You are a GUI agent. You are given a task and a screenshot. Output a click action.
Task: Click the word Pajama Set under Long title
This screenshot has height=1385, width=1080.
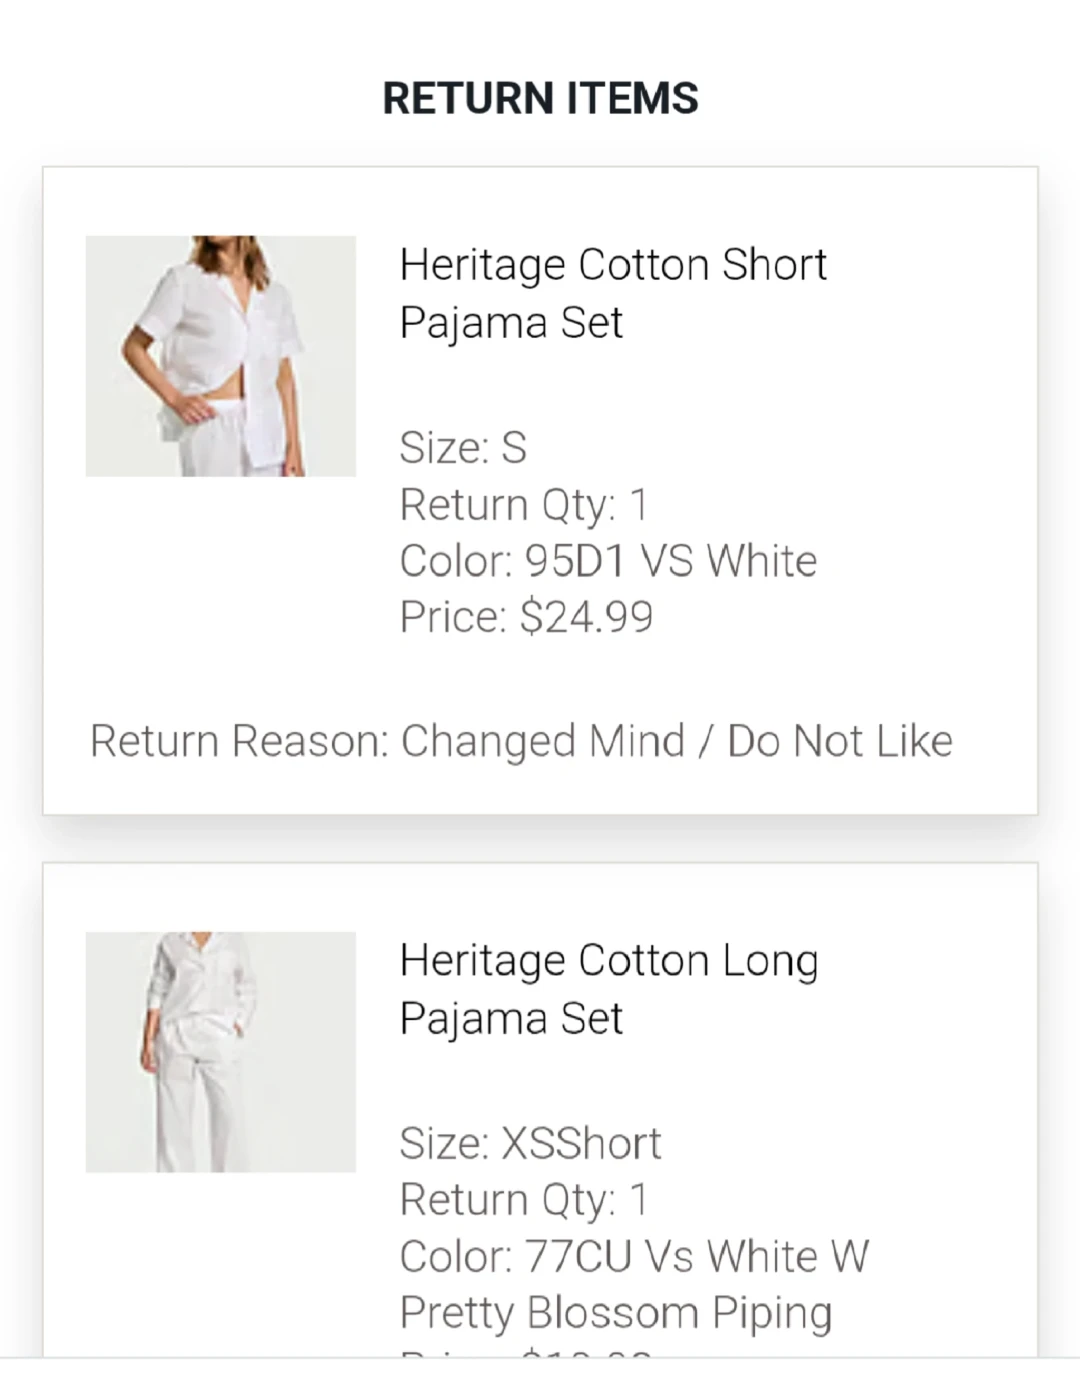(511, 1018)
